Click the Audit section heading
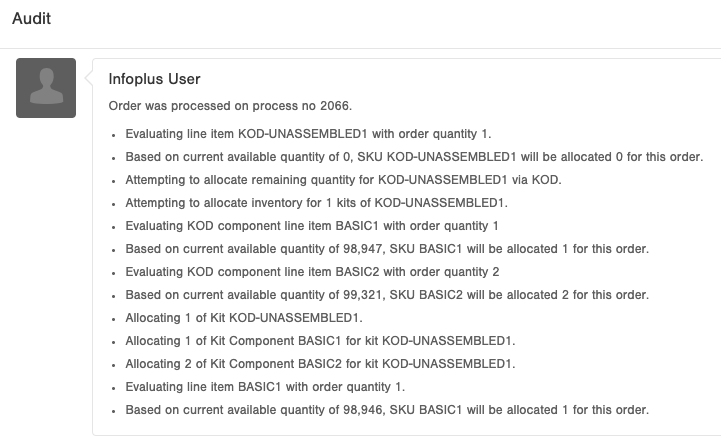Screen dimensions: 721x443 click(x=31, y=18)
